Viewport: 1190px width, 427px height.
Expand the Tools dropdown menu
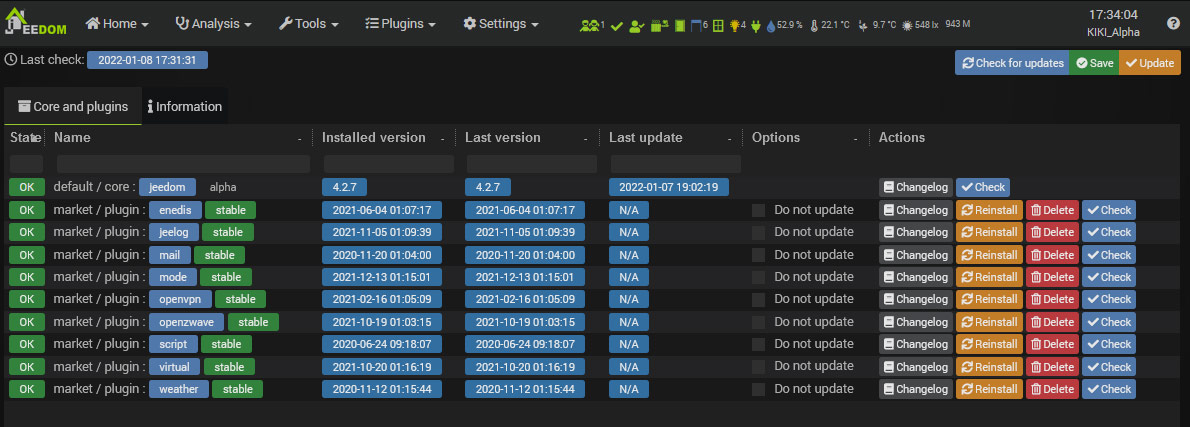[309, 24]
